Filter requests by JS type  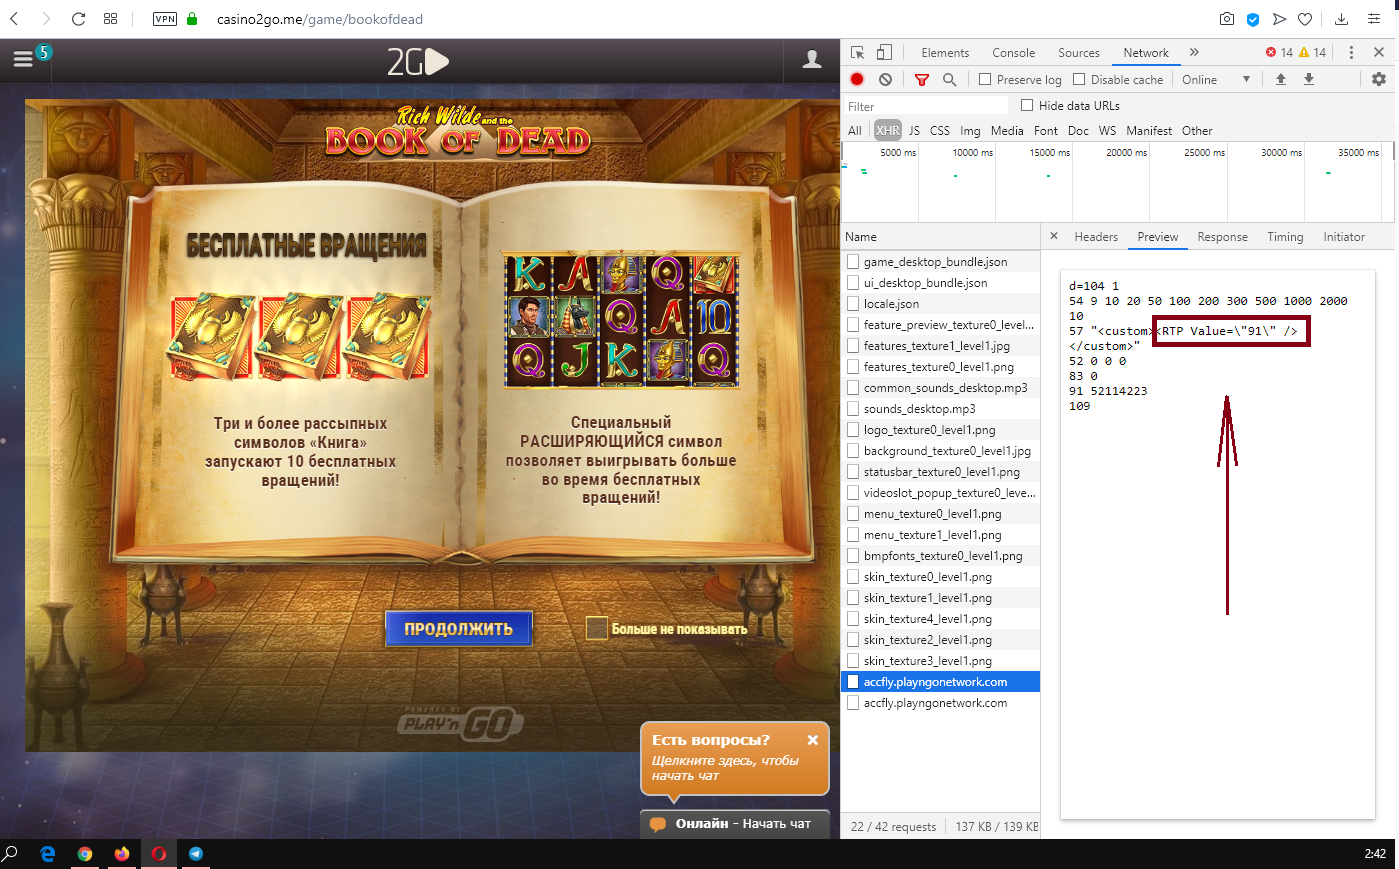click(x=914, y=130)
